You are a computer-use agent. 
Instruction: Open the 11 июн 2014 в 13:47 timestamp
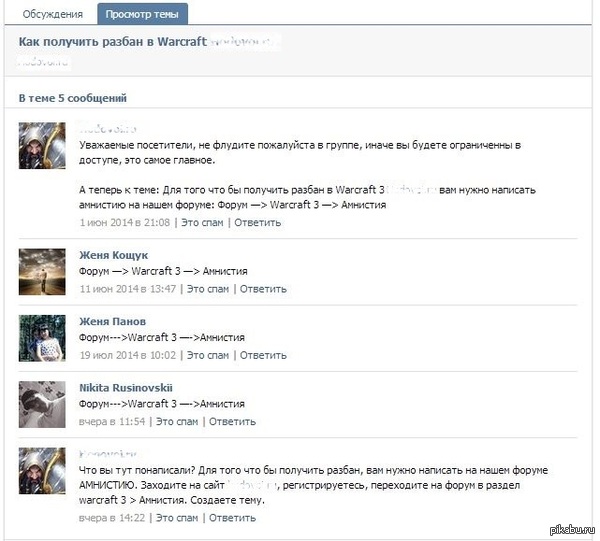pos(128,289)
